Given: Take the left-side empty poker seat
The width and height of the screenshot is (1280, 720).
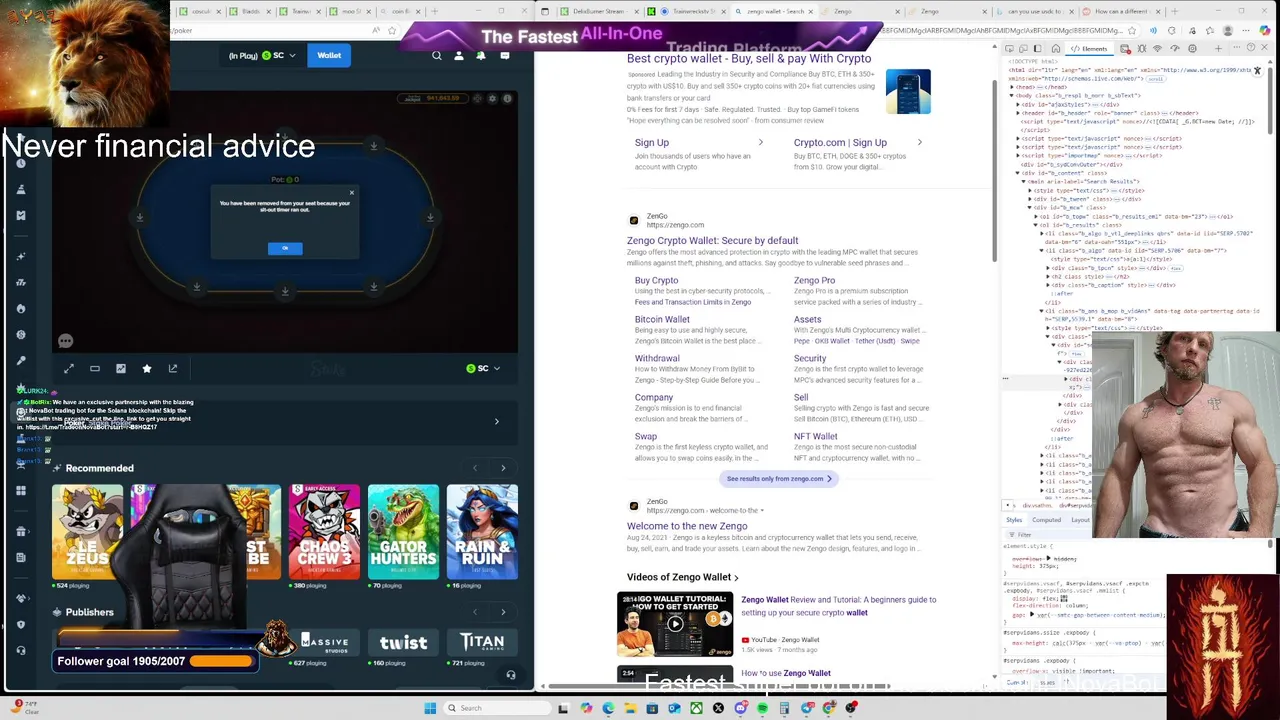Looking at the screenshot, I should click(x=140, y=217).
